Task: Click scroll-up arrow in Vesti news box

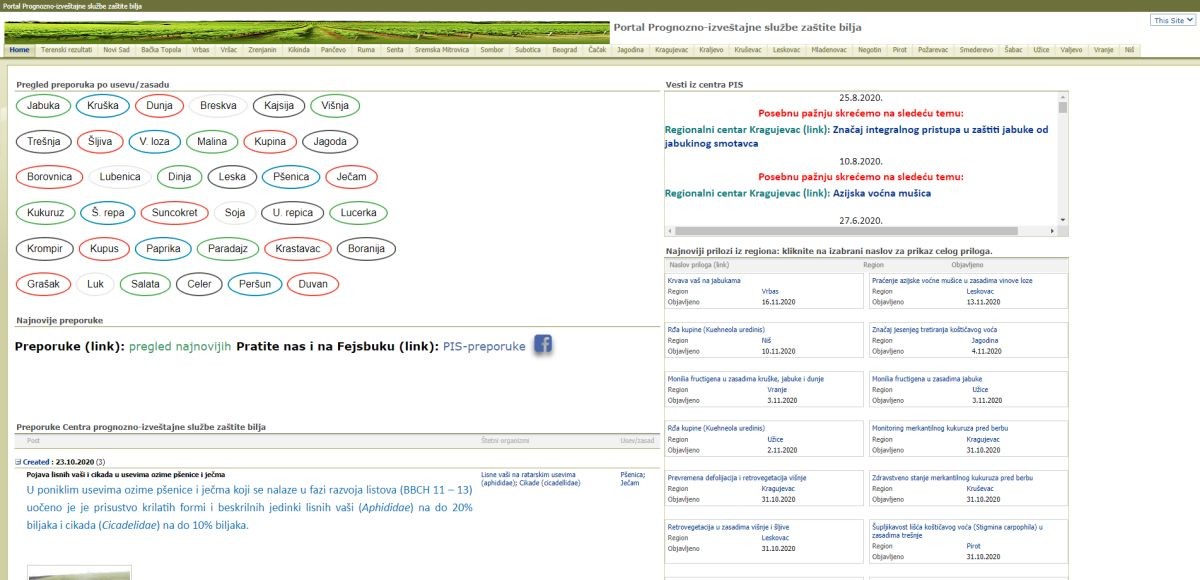Action: 1062,96
